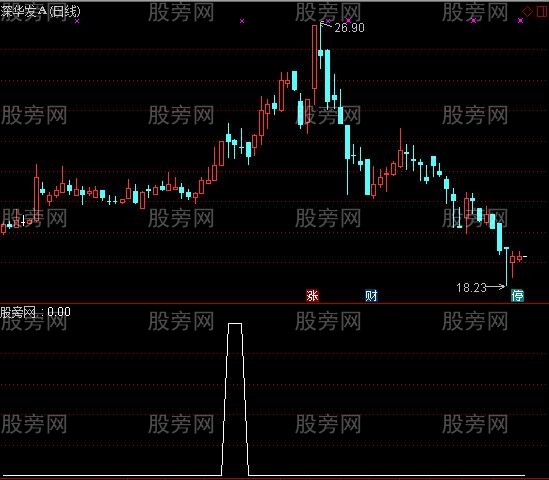This screenshot has width=549, height=480.
Task: Select the 深华发A(日线) chart title
Action: point(40,12)
